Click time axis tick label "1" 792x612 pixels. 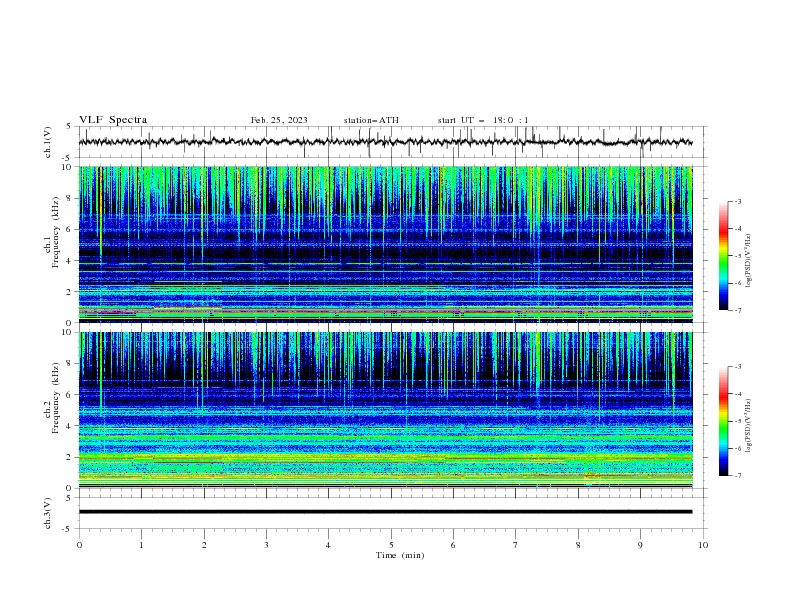[141, 545]
